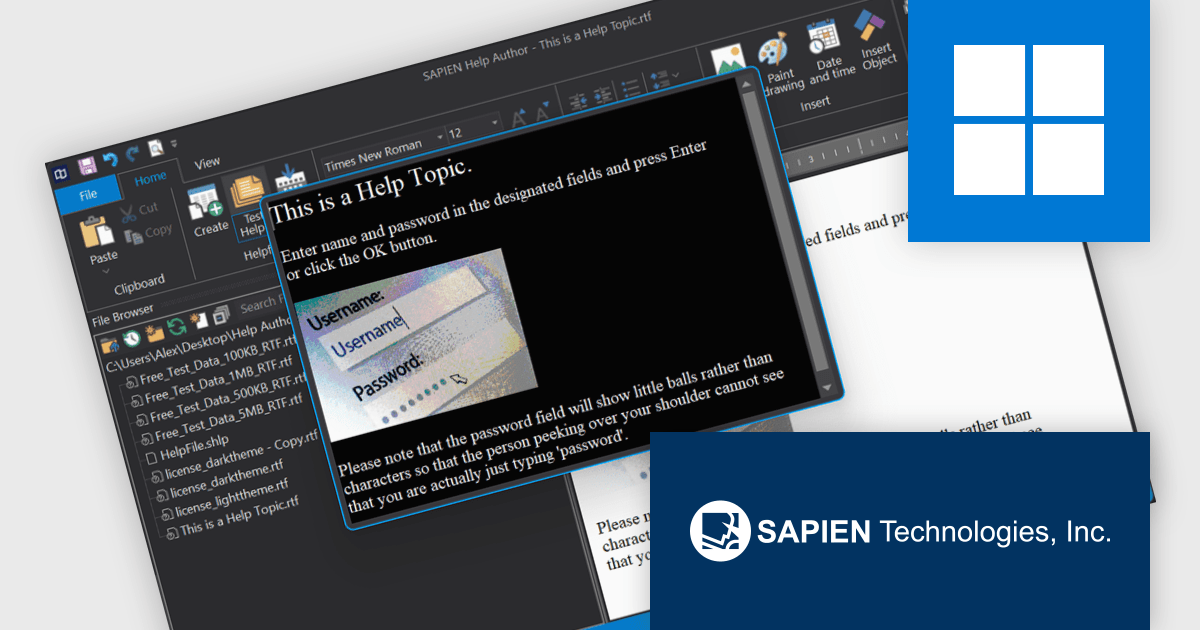The height and width of the screenshot is (630, 1200).
Task: Click the help preview scrollbar down arrow
Action: 826,387
